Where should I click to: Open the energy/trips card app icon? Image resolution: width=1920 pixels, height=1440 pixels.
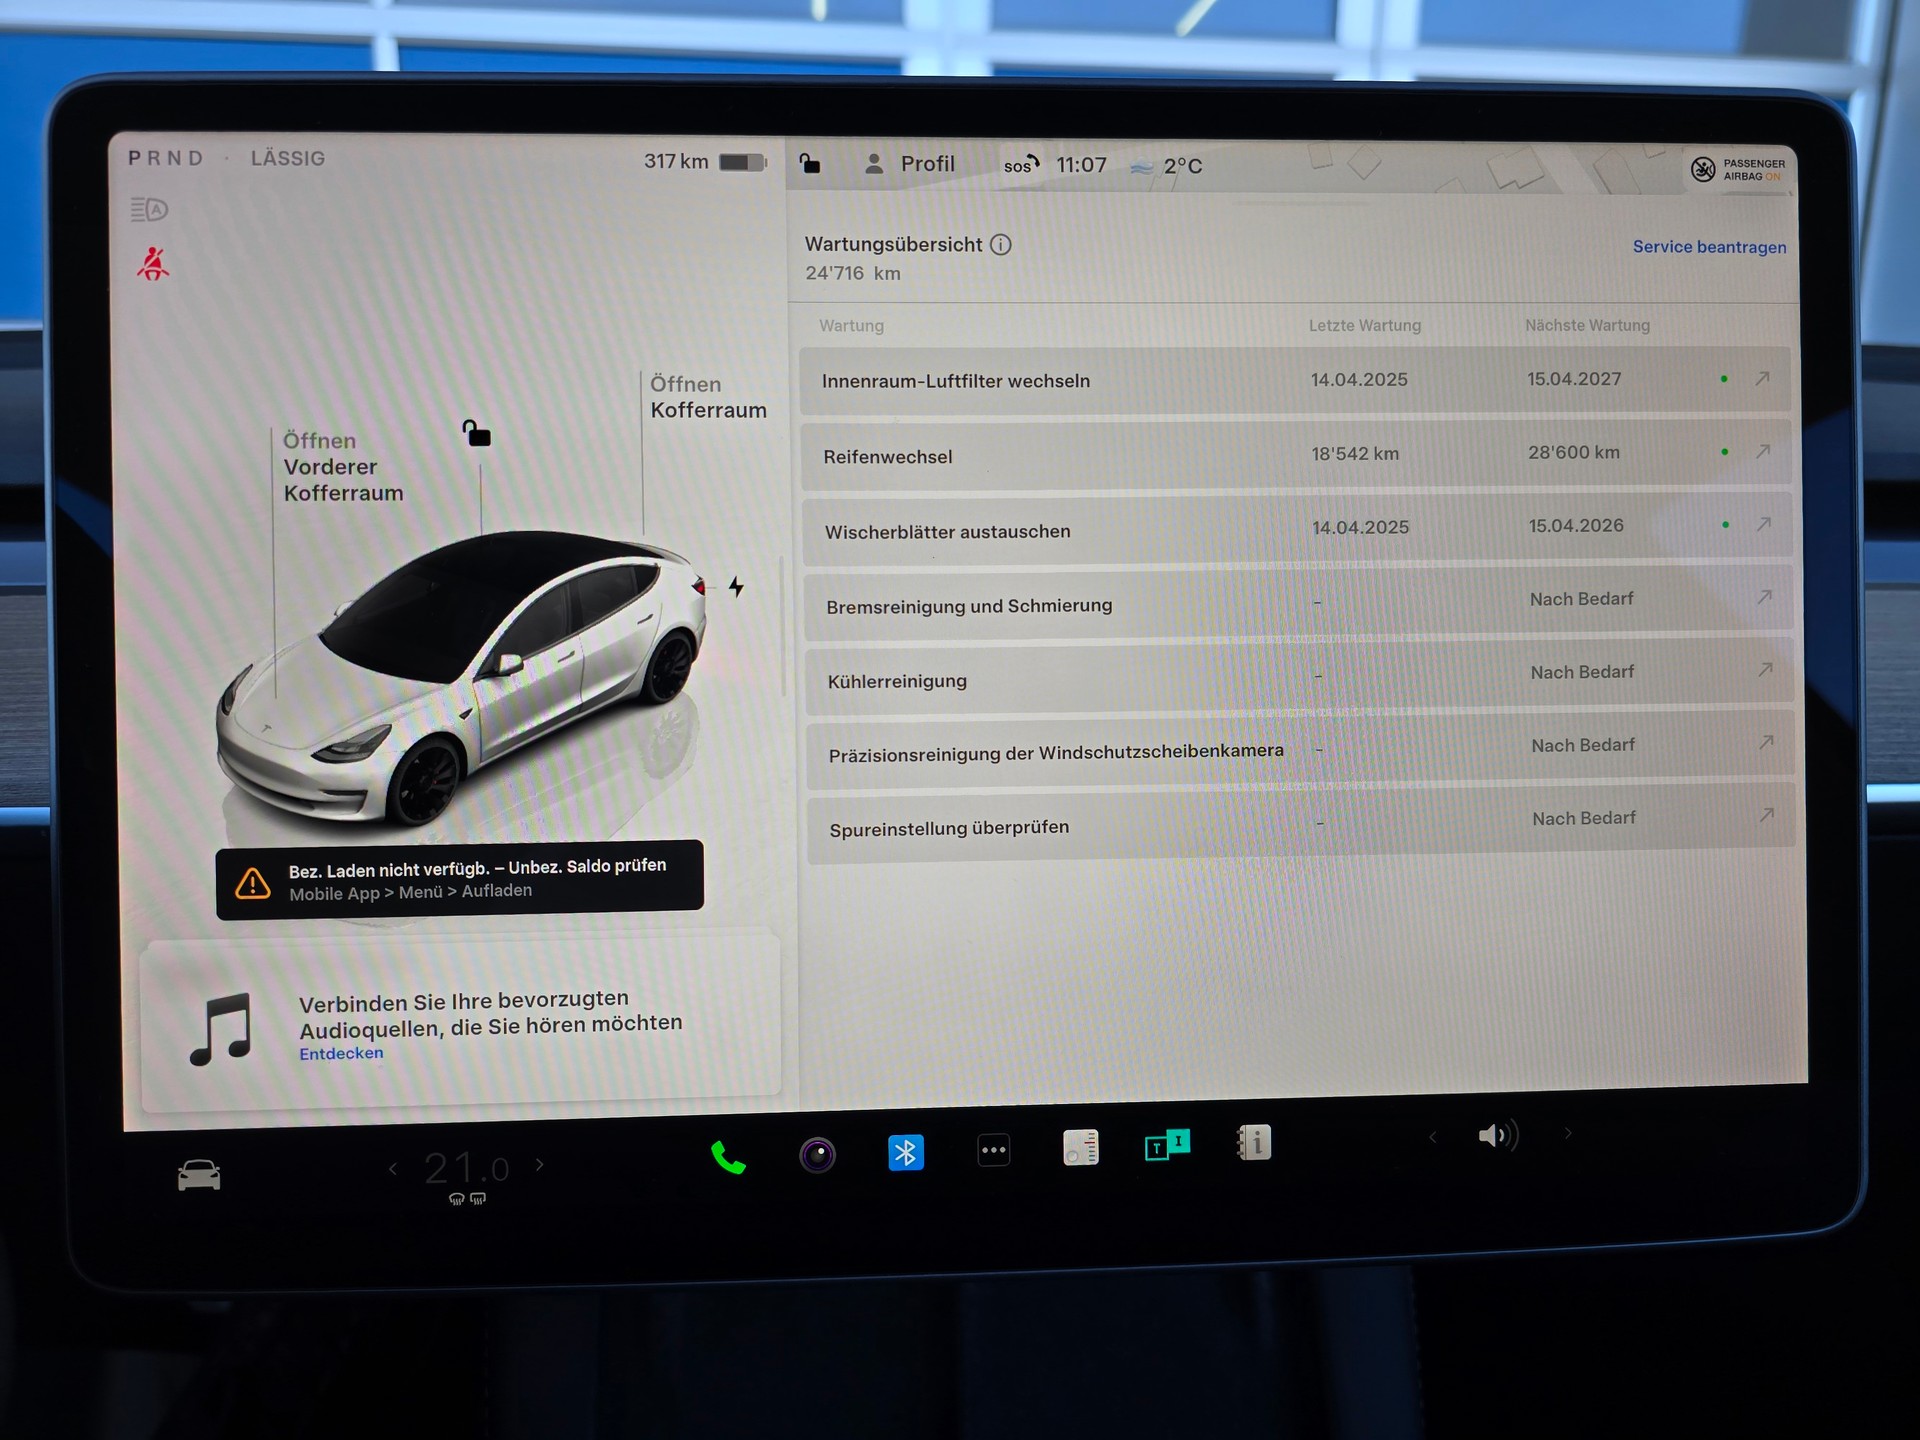(x=1080, y=1147)
